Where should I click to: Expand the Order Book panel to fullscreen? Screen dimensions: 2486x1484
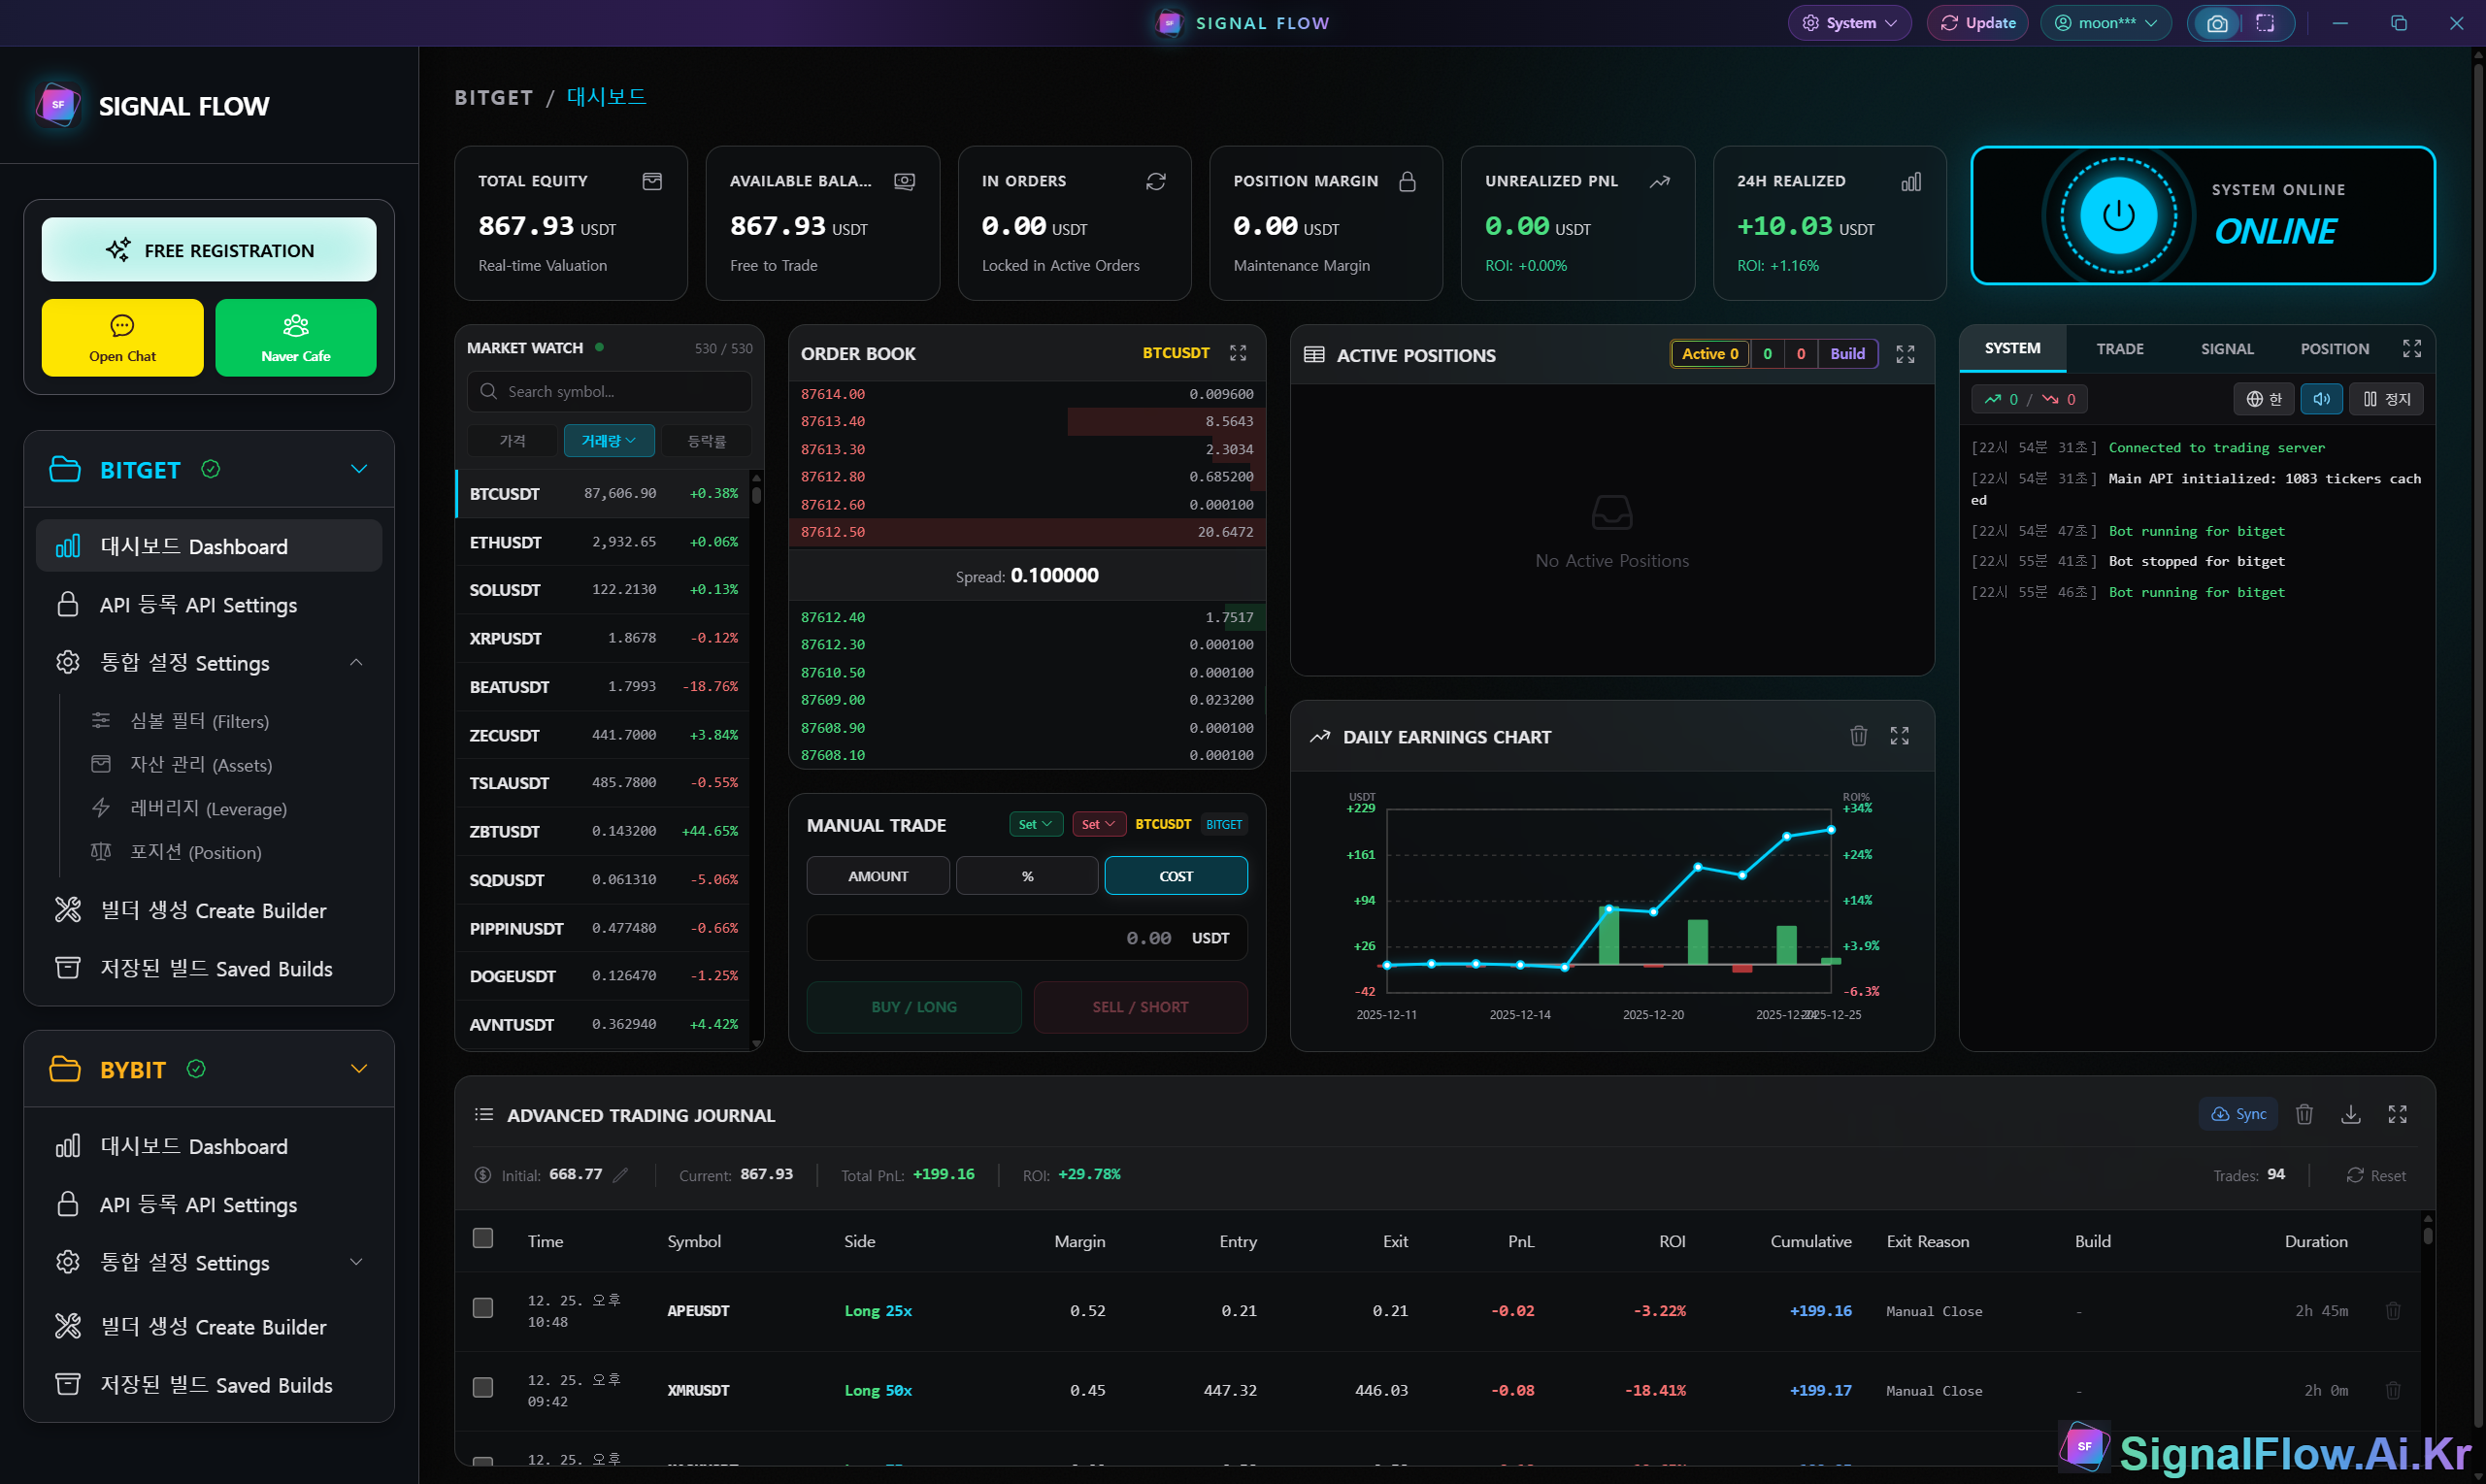(x=1238, y=353)
